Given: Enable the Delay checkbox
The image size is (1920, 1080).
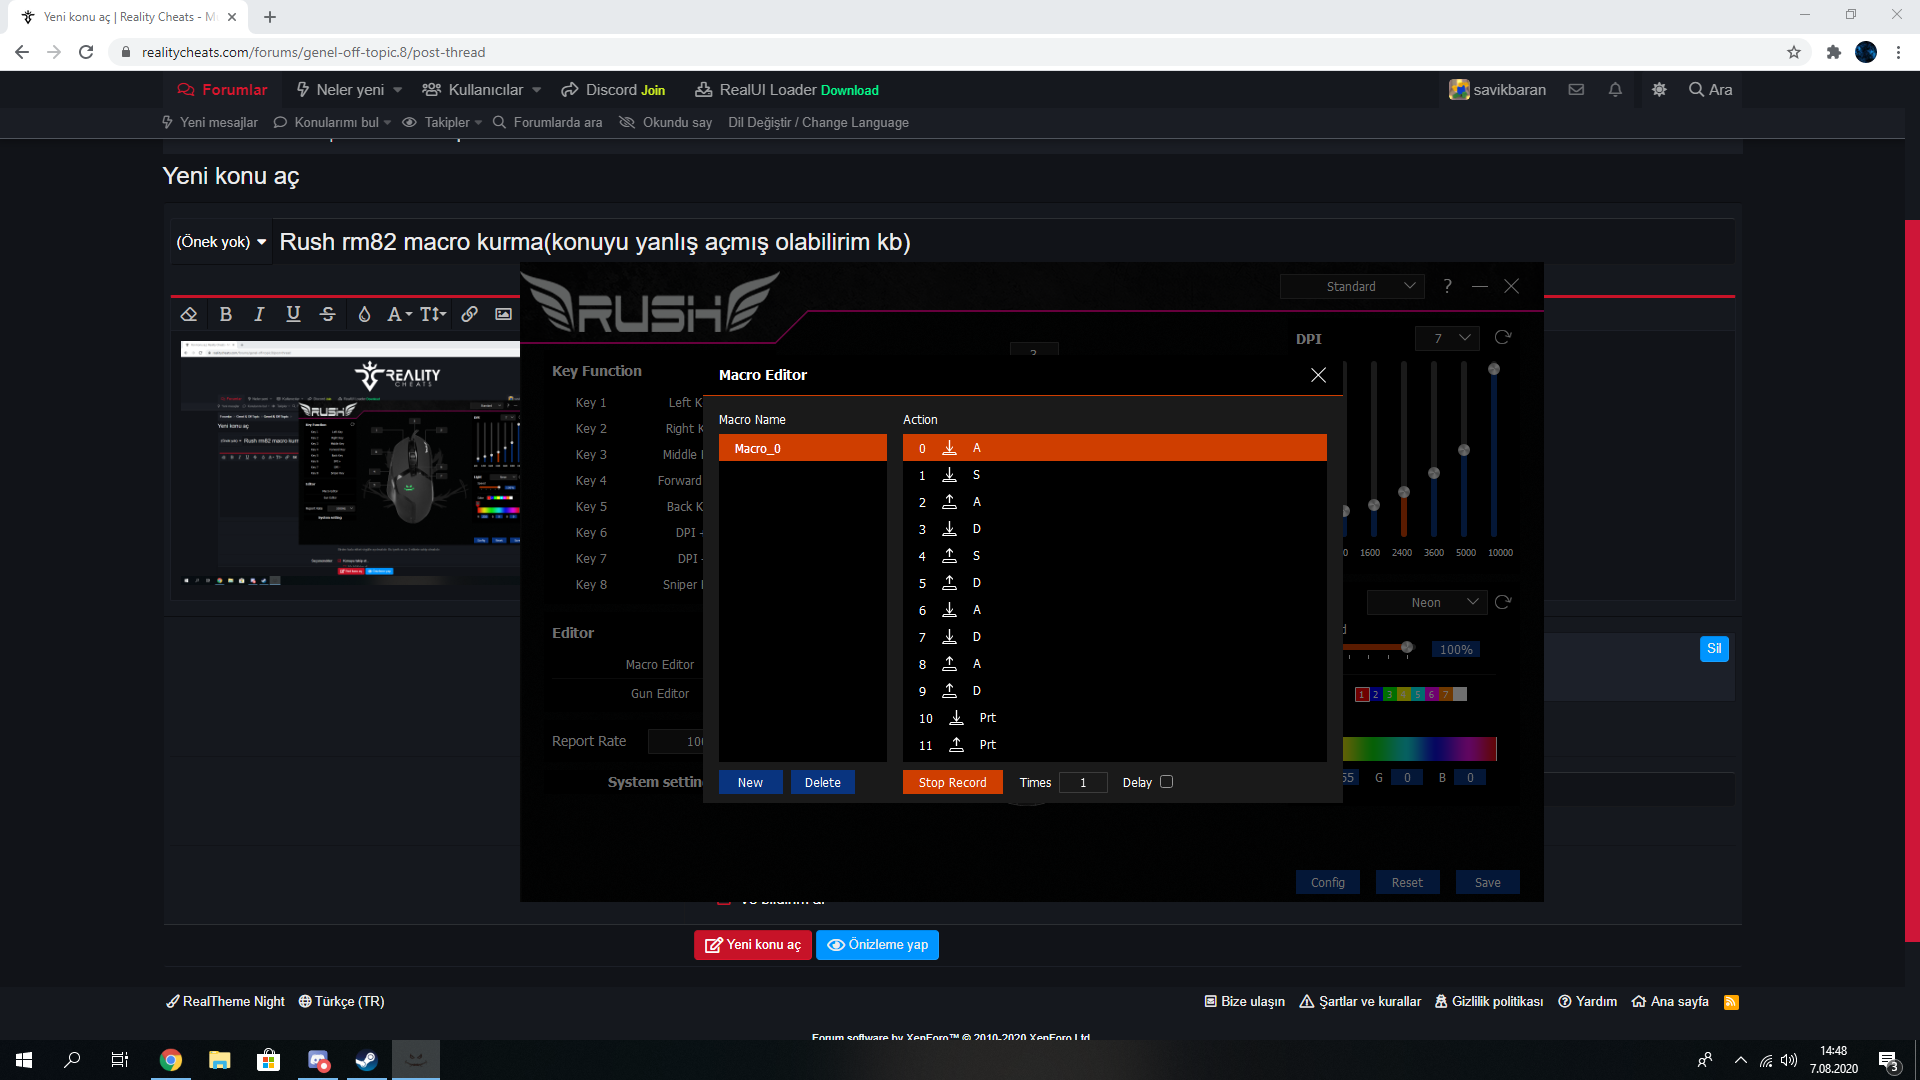Looking at the screenshot, I should pyautogui.click(x=1166, y=782).
